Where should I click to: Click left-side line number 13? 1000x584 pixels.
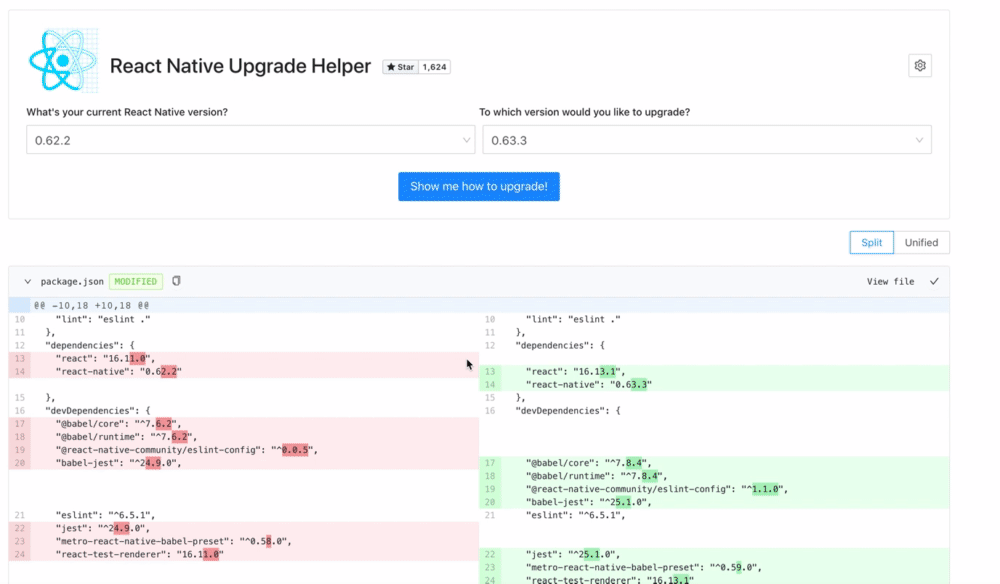pos(19,358)
